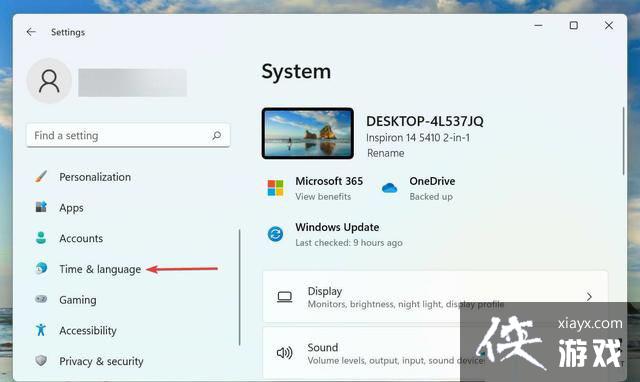The width and height of the screenshot is (640, 382).
Task: Click the search magnifier icon
Action: tap(217, 135)
